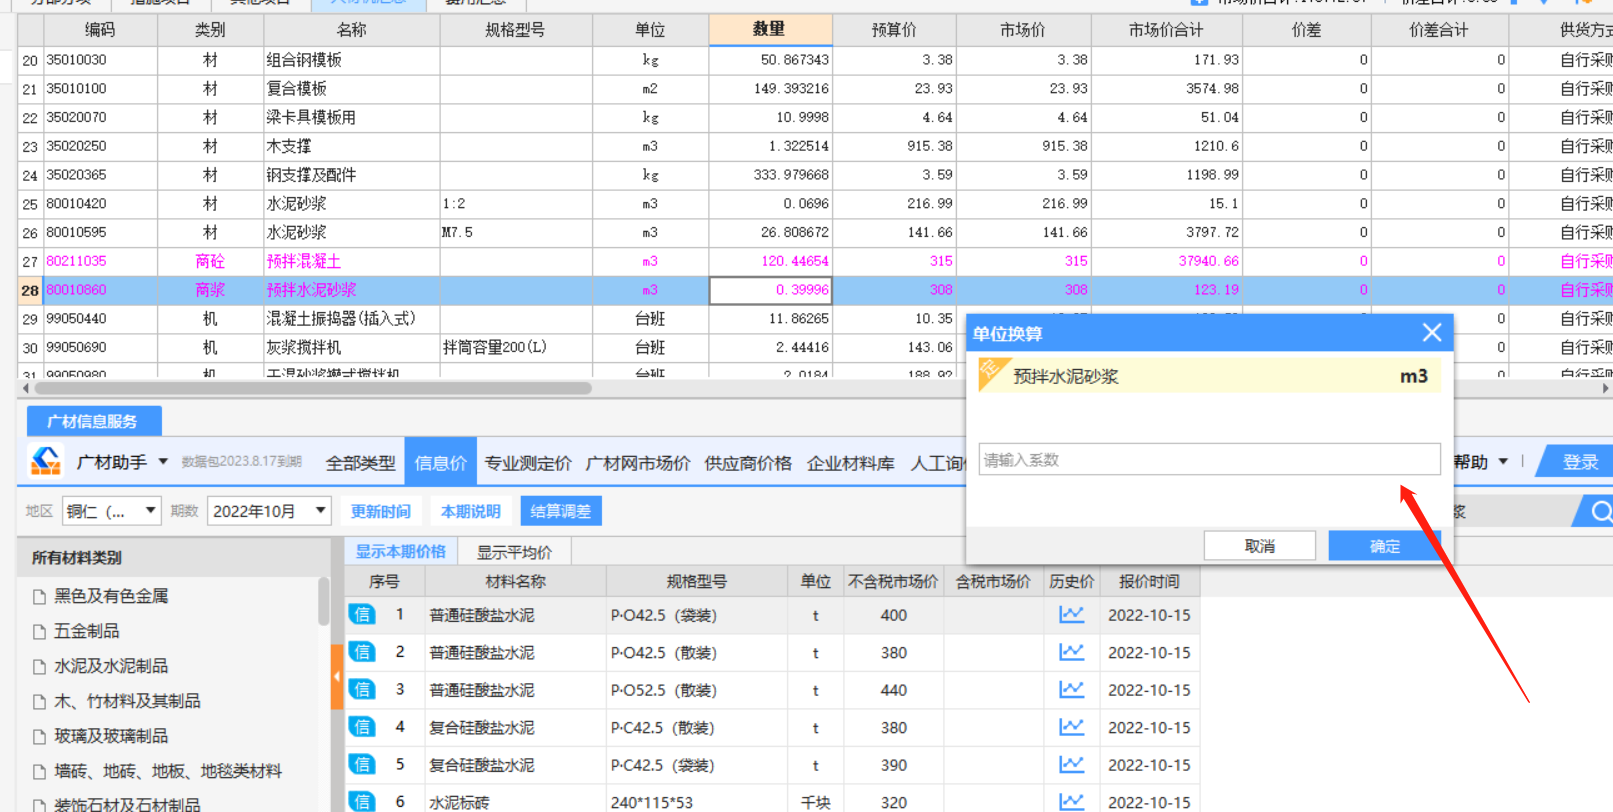
Task: Open history price chart for P·O52.5（散装）
Action: [1071, 690]
